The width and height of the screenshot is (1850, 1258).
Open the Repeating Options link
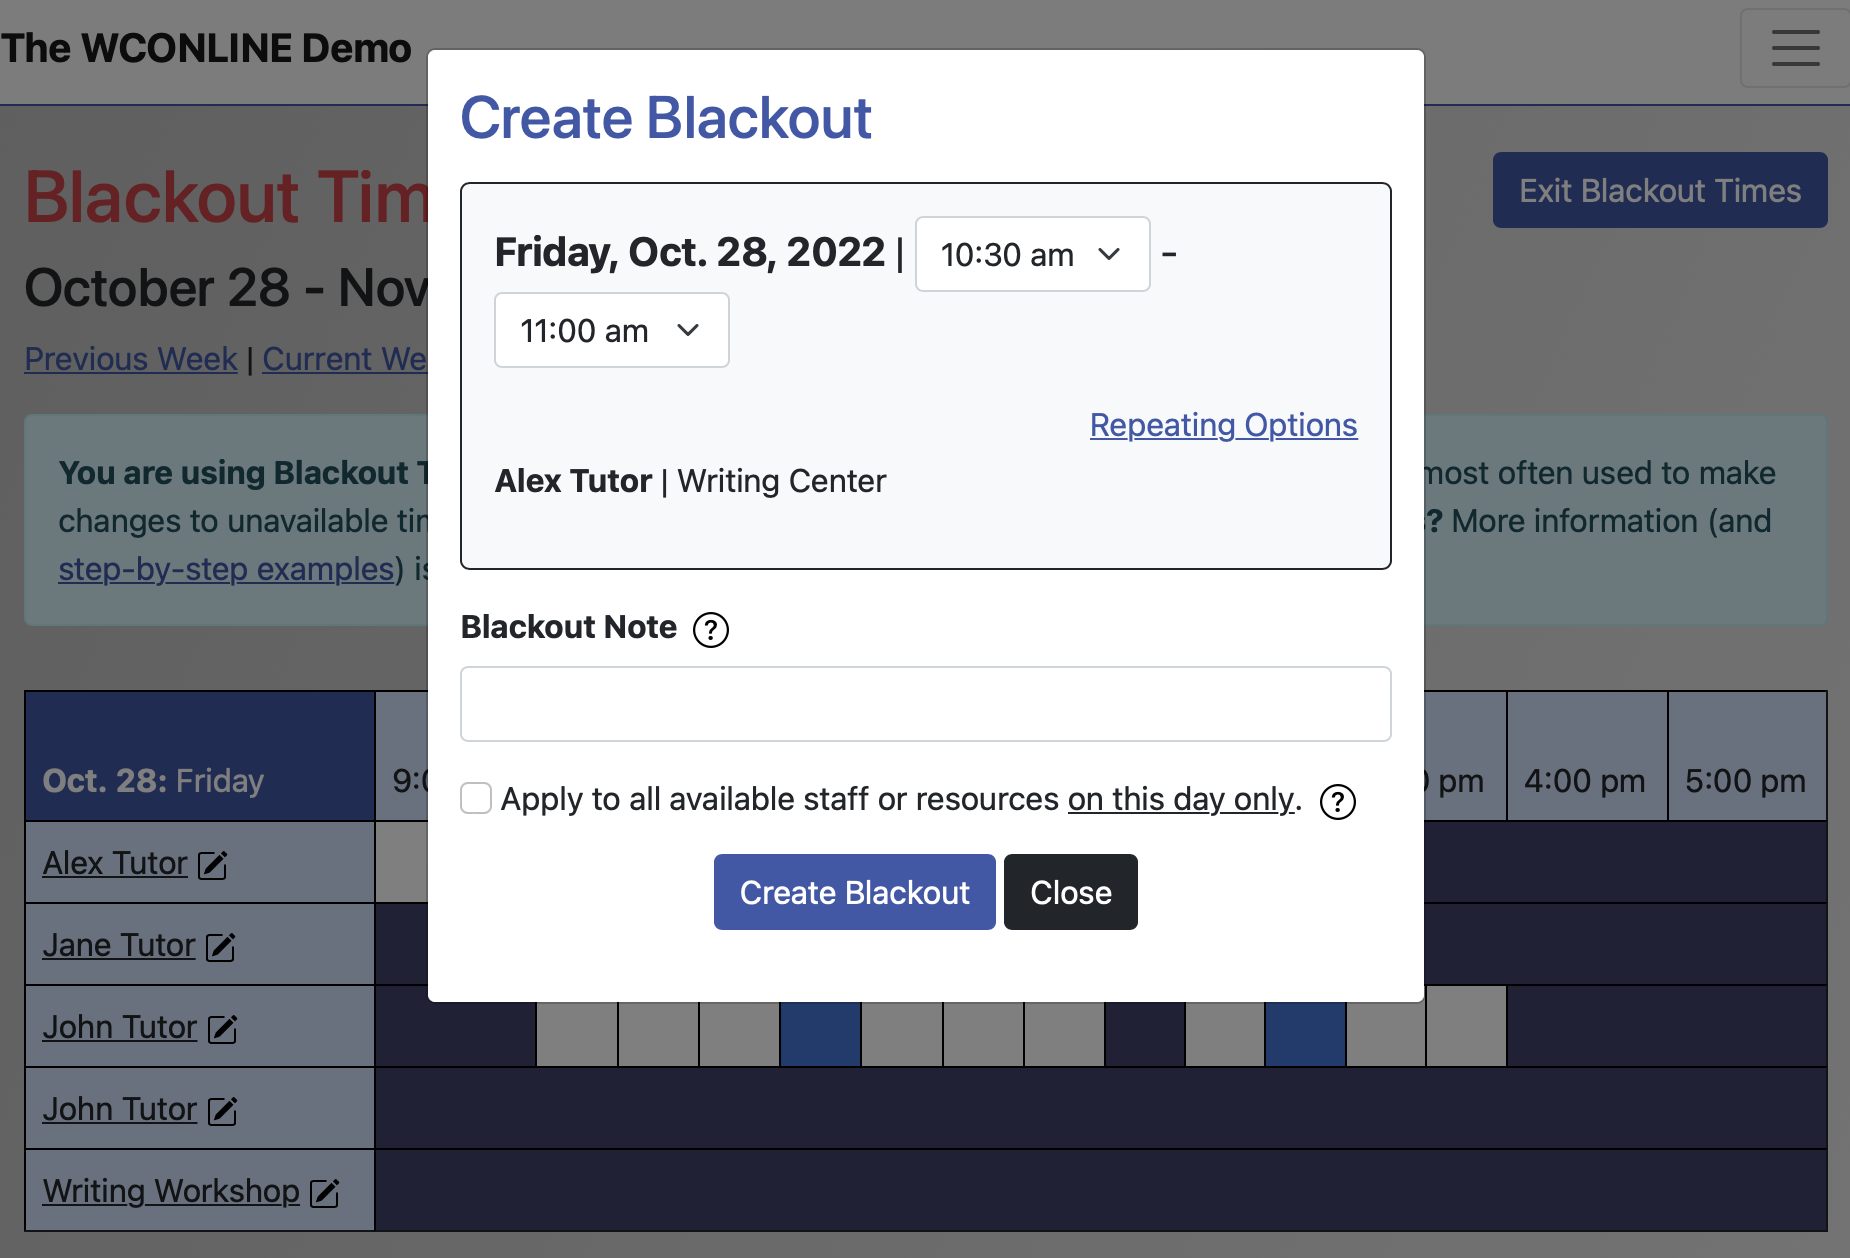pos(1222,425)
